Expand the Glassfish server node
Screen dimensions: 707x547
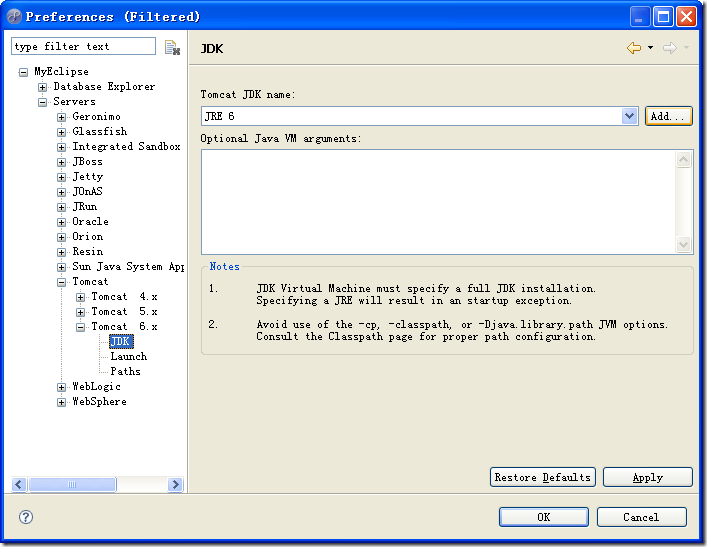[x=61, y=132]
